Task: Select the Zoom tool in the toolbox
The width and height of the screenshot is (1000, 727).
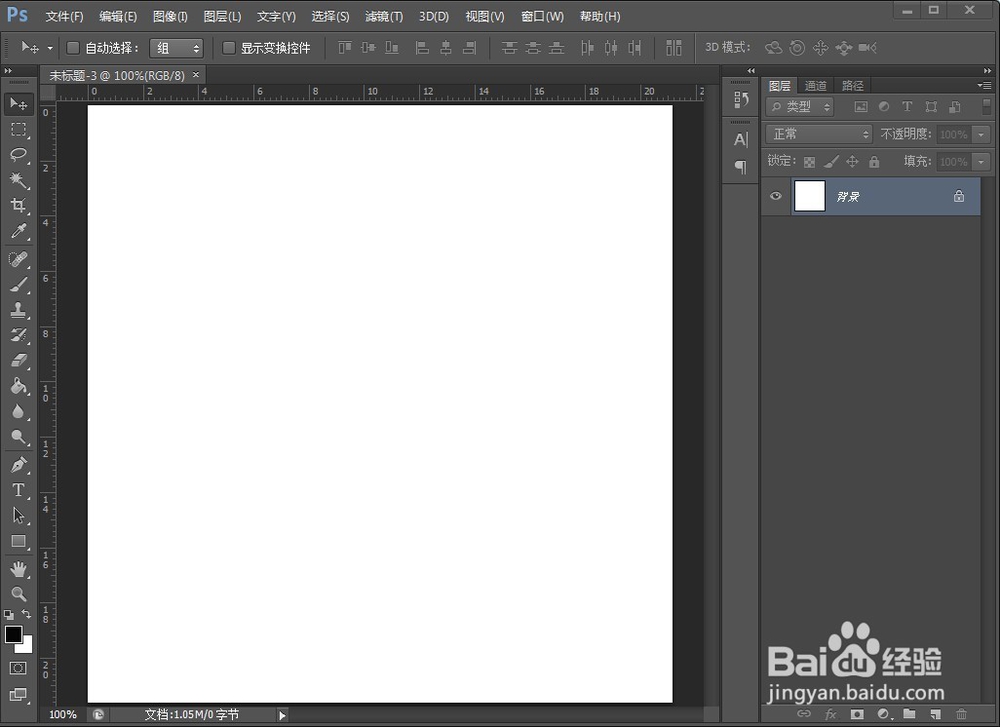Action: (18, 594)
